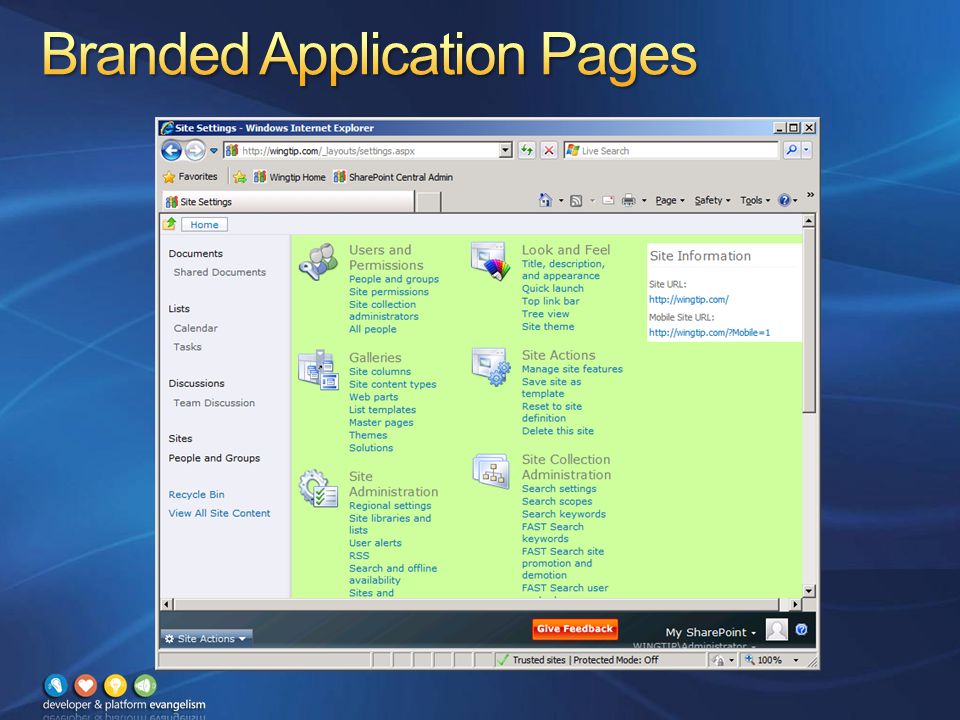Click the IE Help question mark icon
Viewport: 960px width, 720px height.
click(784, 200)
